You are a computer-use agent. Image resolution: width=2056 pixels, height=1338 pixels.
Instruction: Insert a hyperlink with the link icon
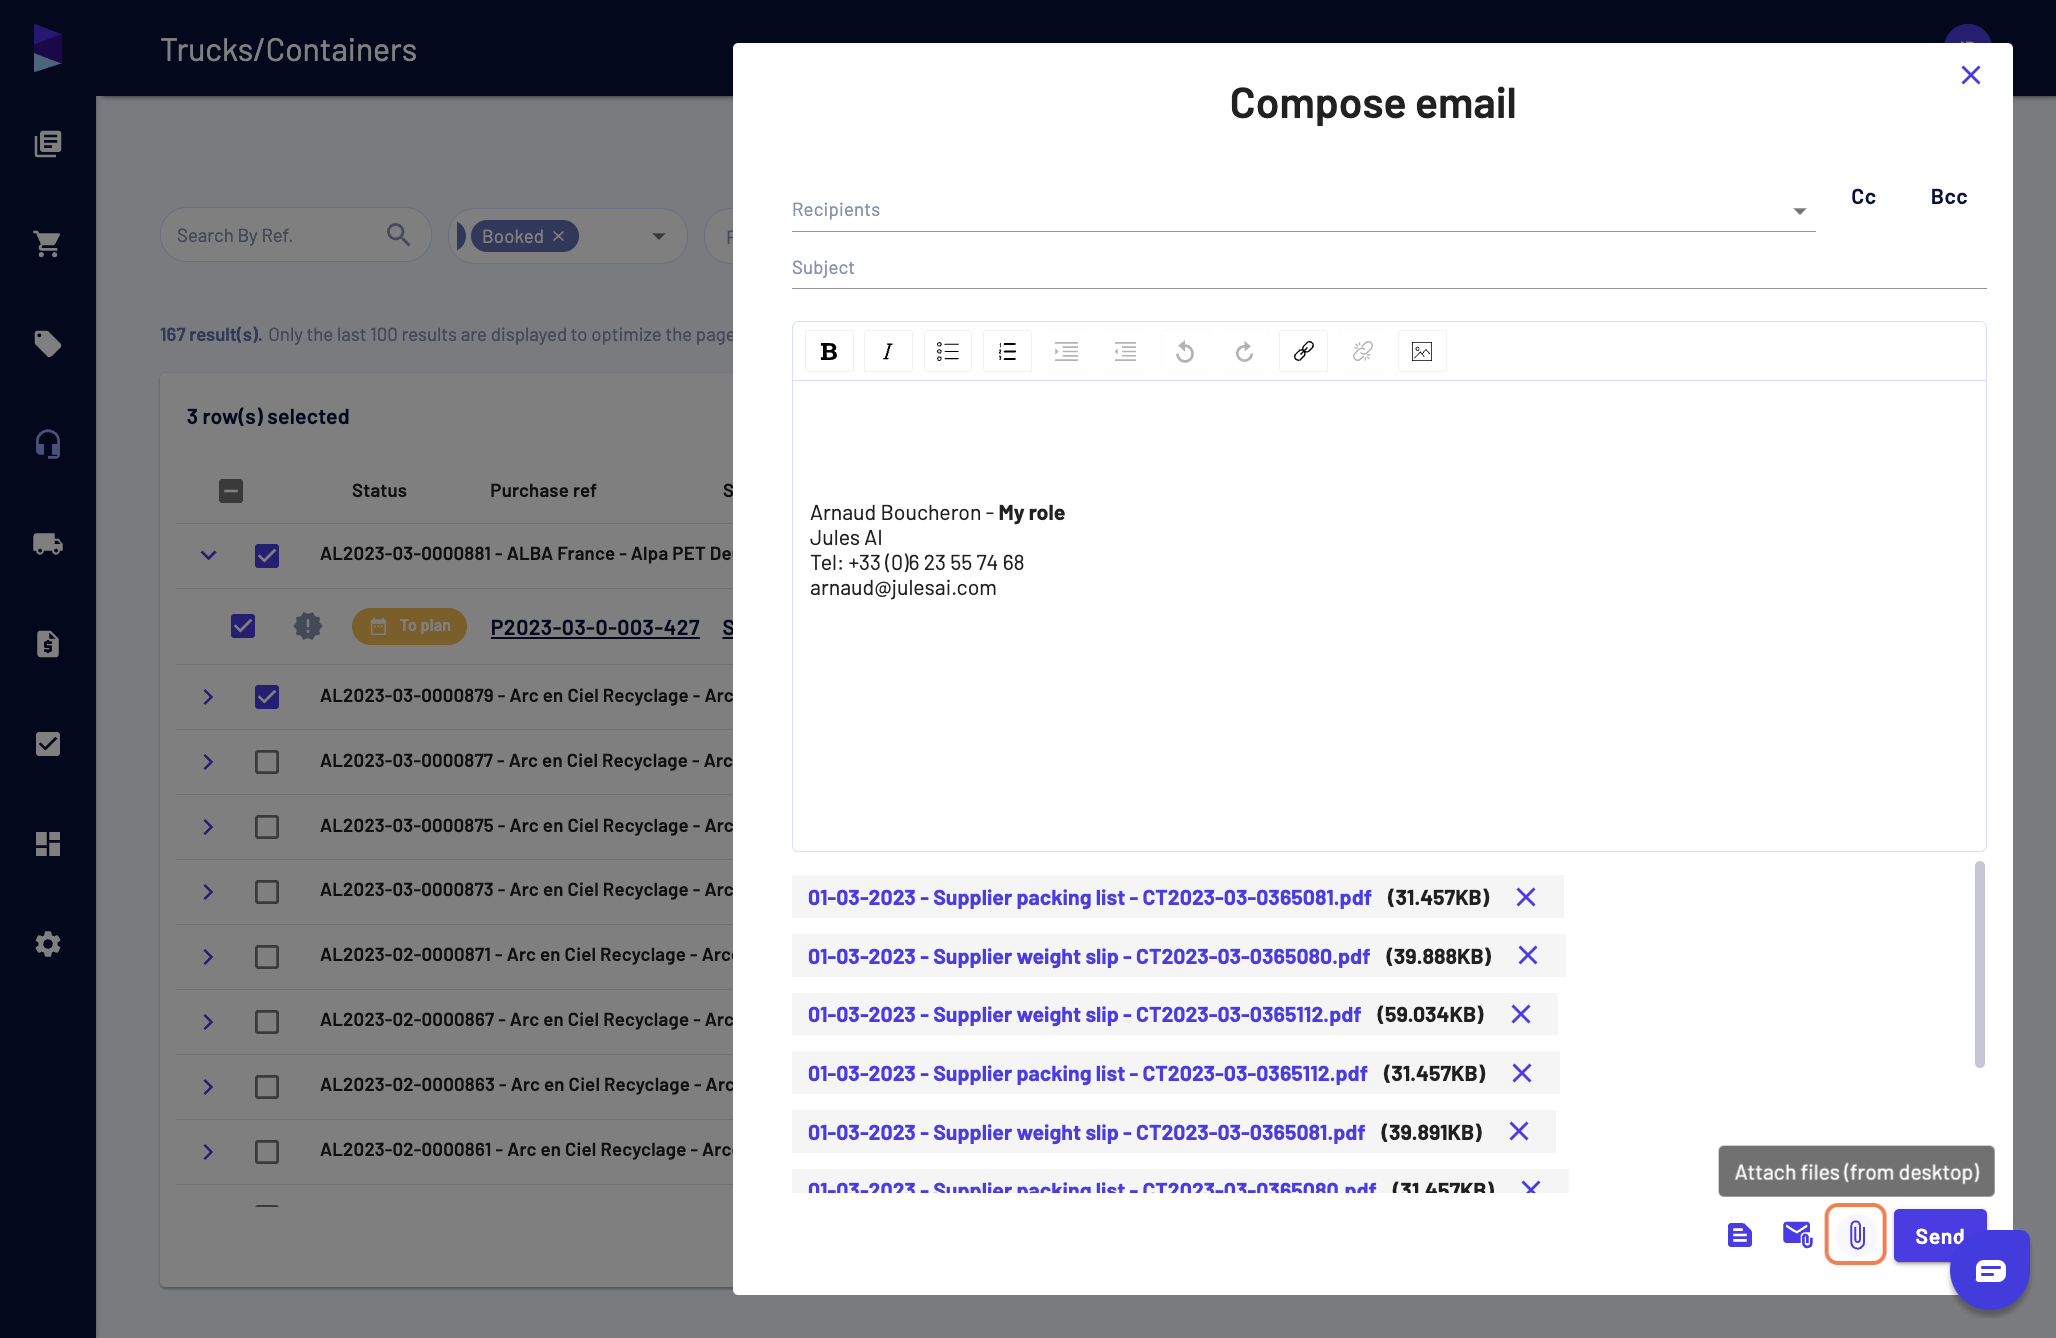pyautogui.click(x=1303, y=351)
